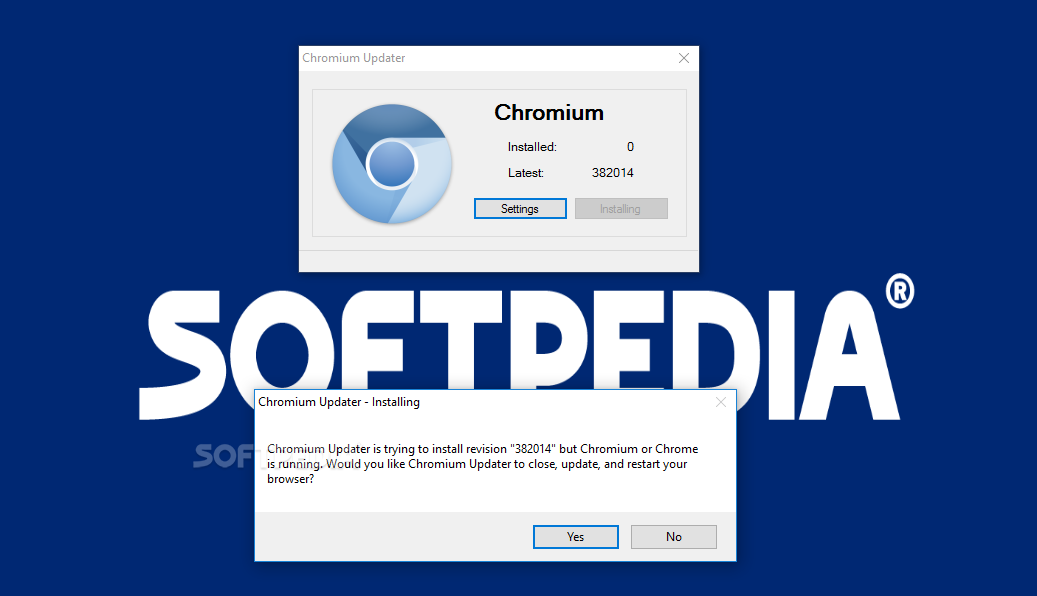
Task: Click the Installed: label
Action: (x=532, y=147)
